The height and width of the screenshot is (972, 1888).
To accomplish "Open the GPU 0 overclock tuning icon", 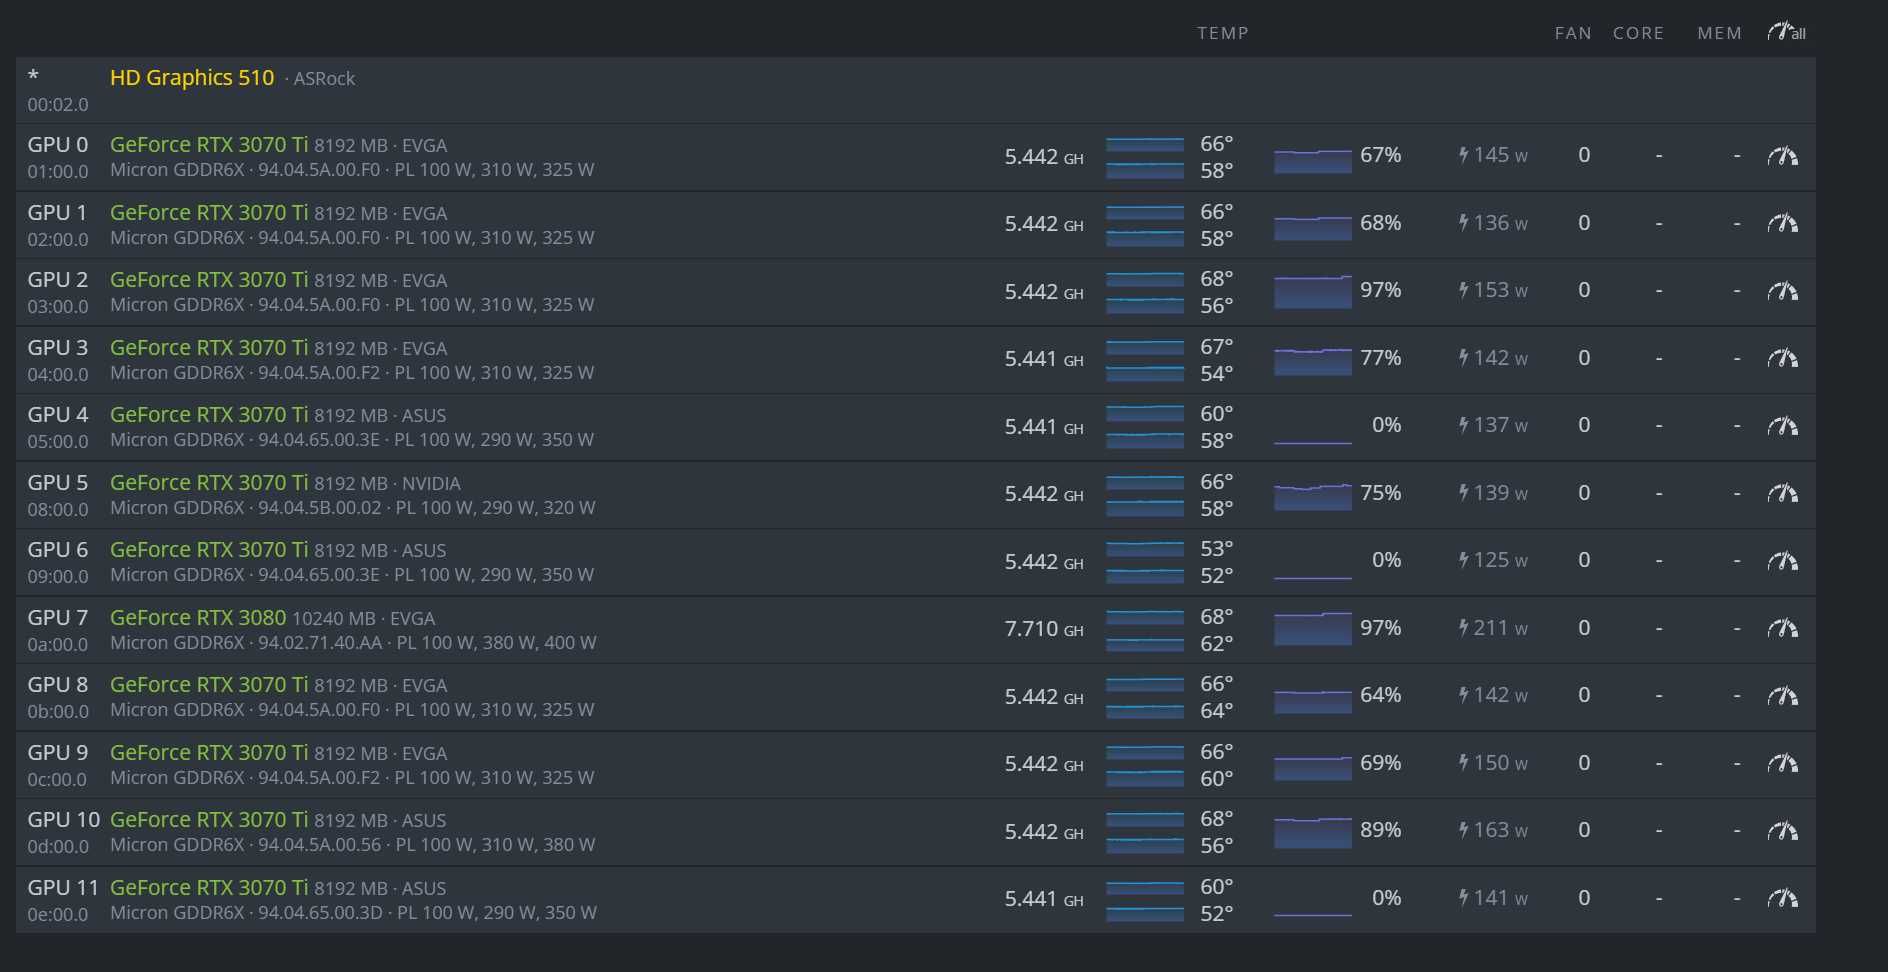I will [1782, 156].
